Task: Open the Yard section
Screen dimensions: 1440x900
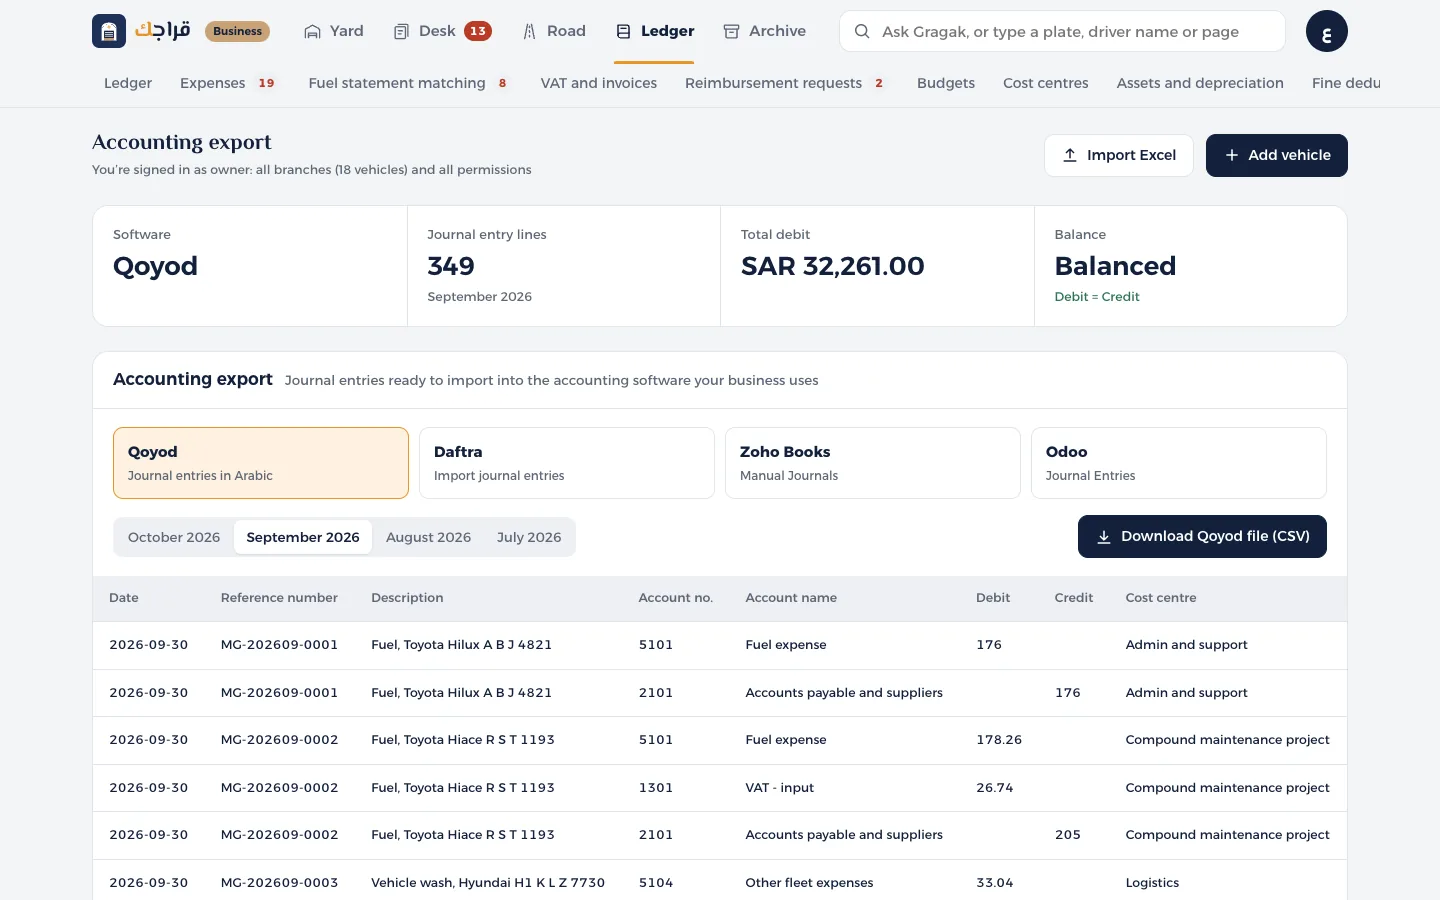Action: 334,31
